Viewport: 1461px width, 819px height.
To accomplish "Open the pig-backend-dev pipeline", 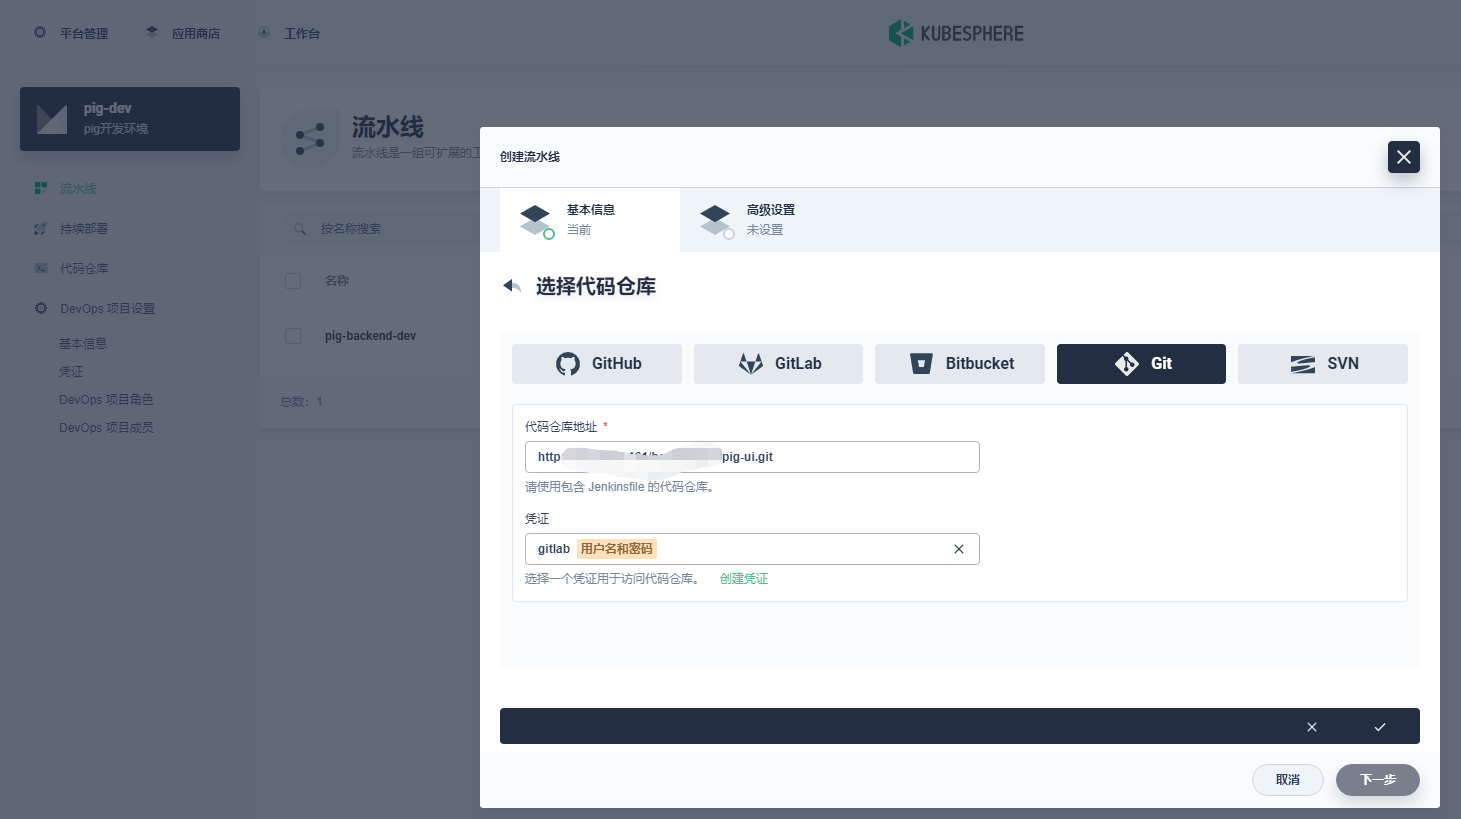I will pyautogui.click(x=370, y=336).
